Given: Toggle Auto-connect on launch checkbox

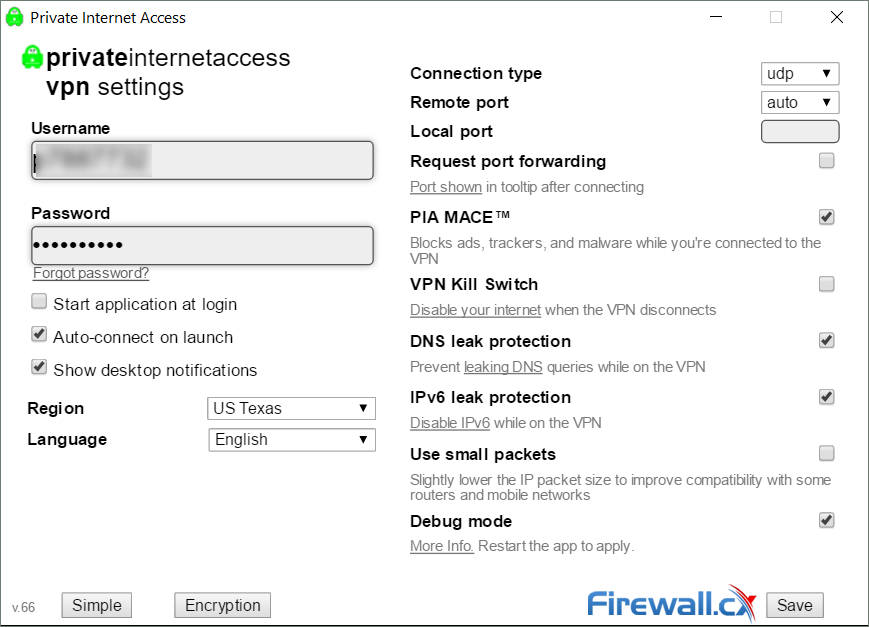Looking at the screenshot, I should pyautogui.click(x=39, y=334).
